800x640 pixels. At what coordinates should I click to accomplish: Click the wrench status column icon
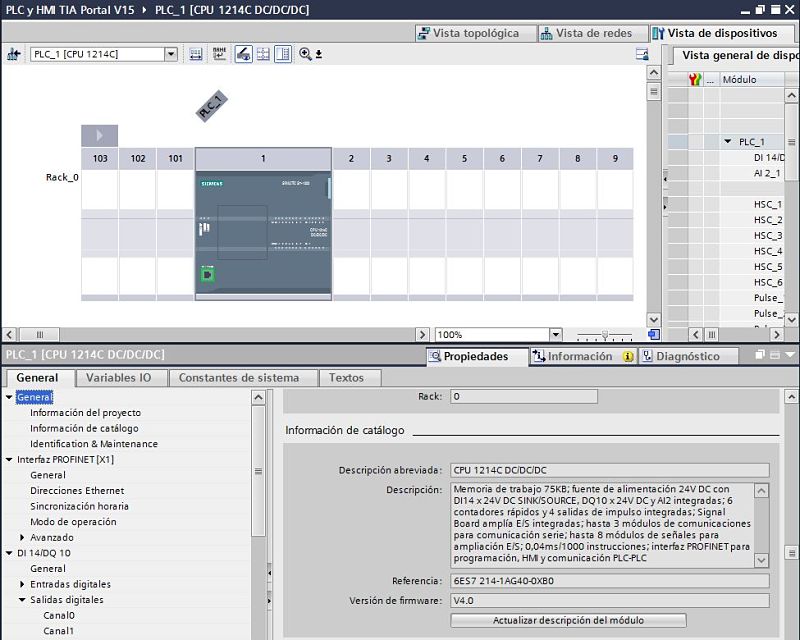tap(695, 79)
